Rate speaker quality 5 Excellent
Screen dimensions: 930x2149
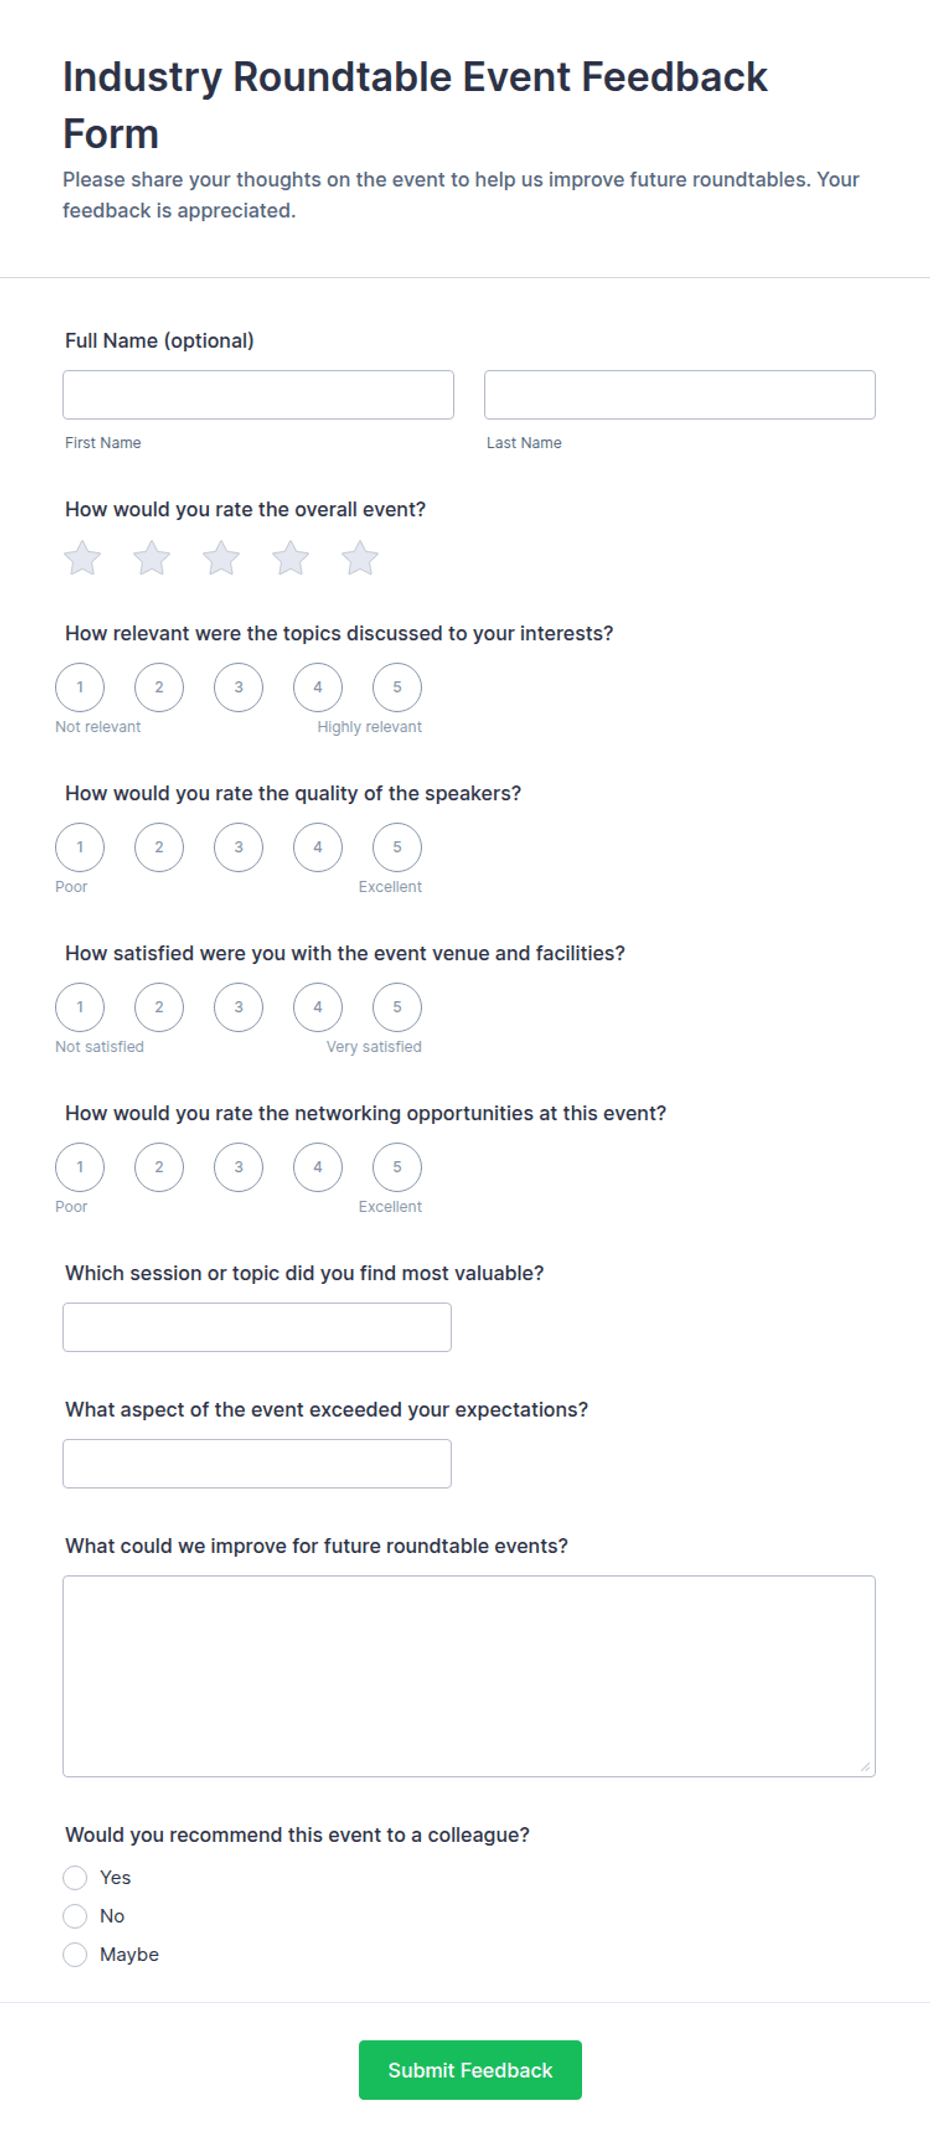397,847
